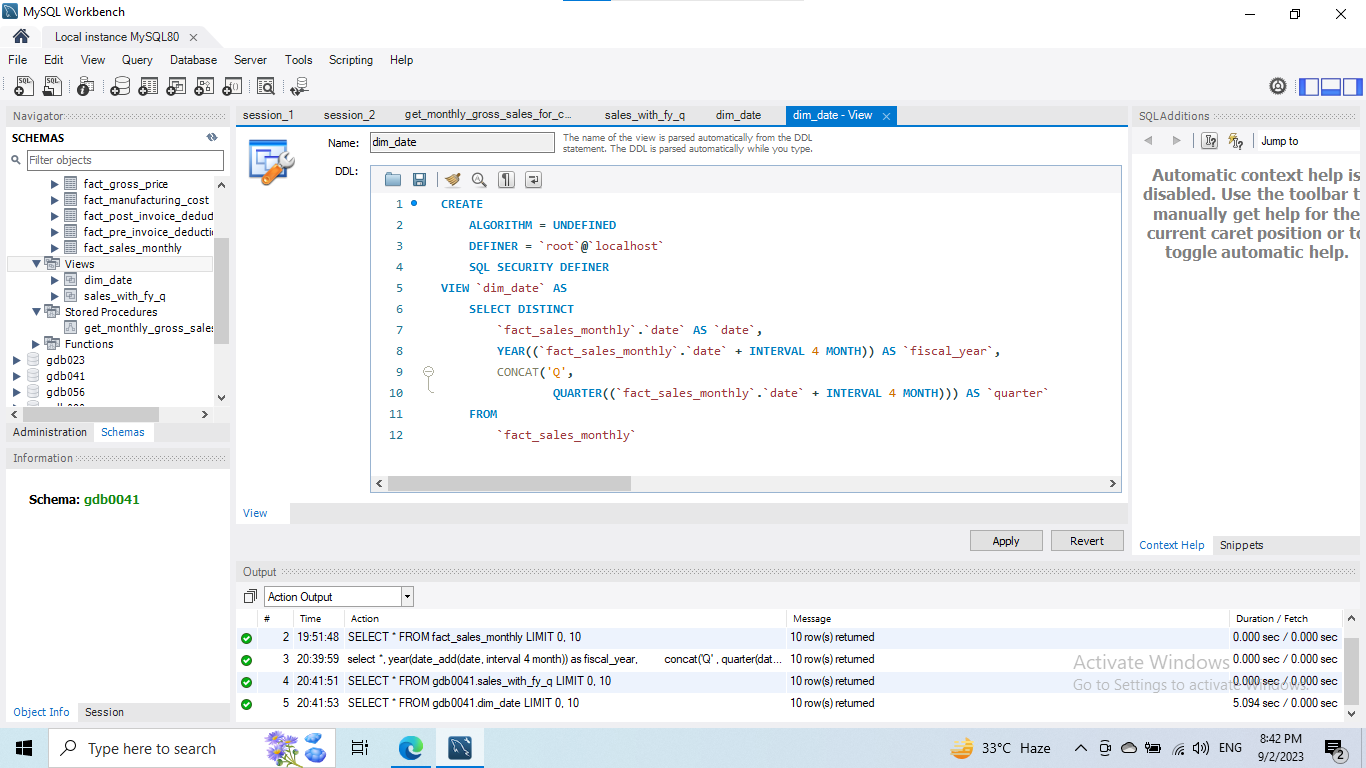Collapse the Views tree node
Viewport: 1366px width, 768px height.
coord(37,264)
